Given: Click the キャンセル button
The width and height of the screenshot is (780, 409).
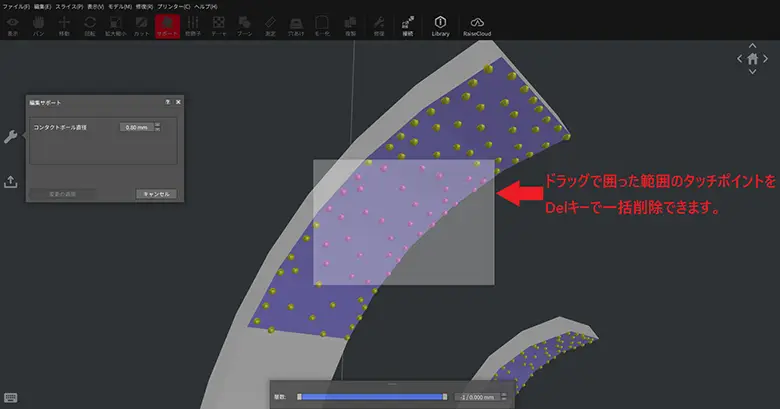Looking at the screenshot, I should pos(156,193).
